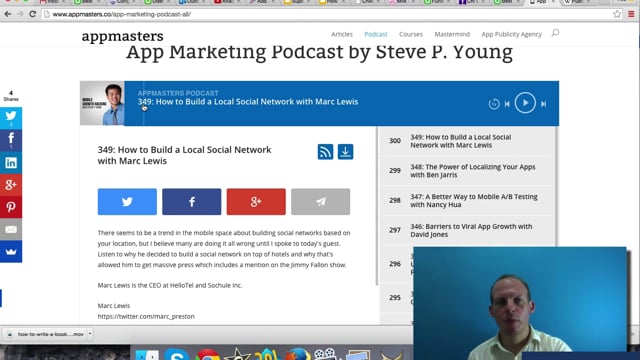Rewind the podcast with replay icon

pos(494,104)
